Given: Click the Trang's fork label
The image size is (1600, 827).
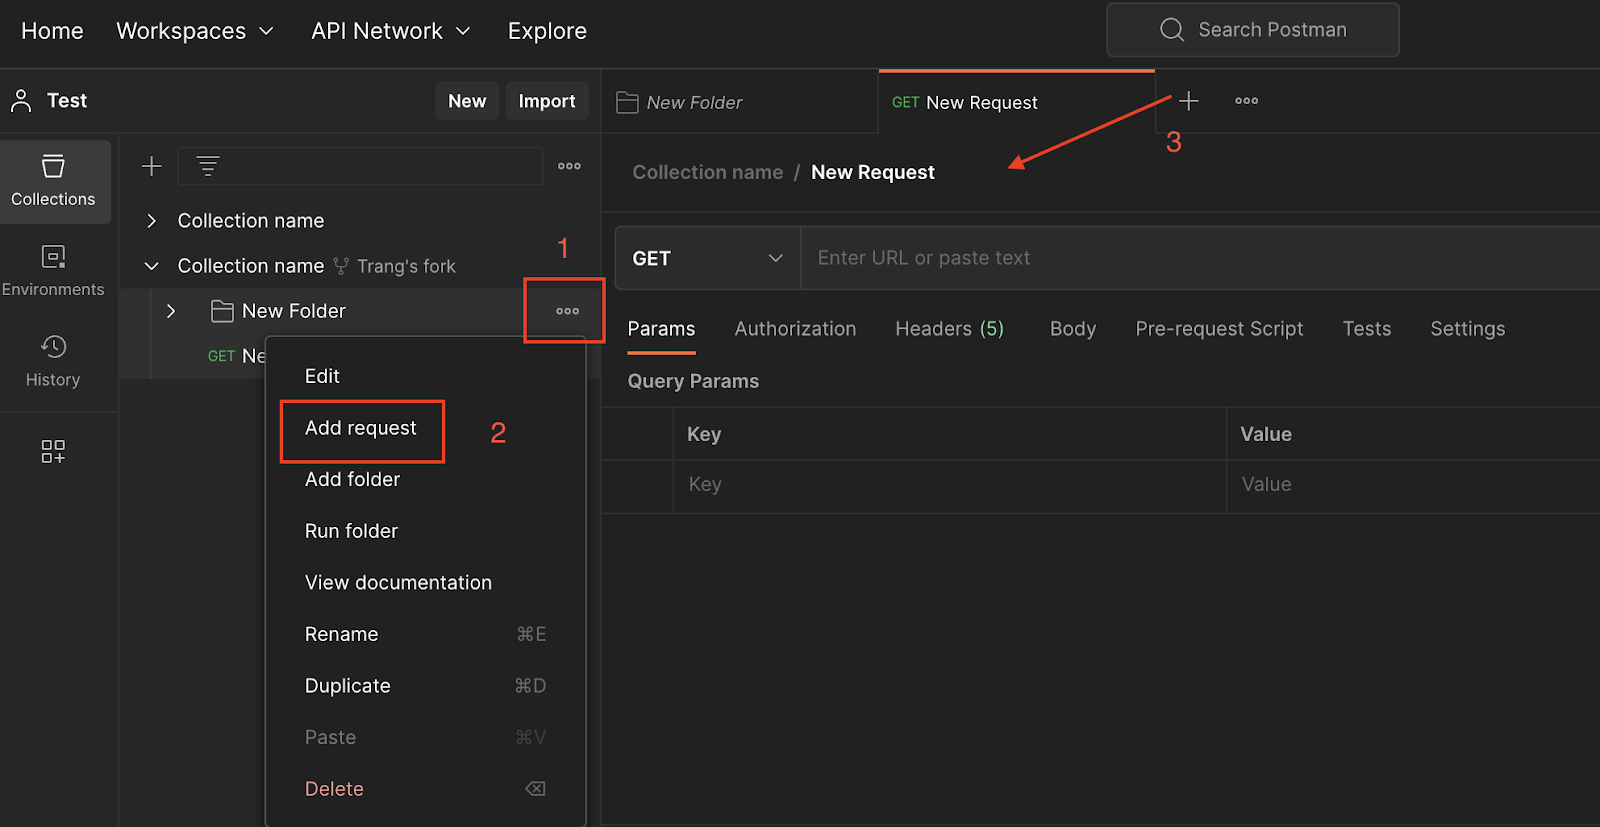Looking at the screenshot, I should [406, 266].
